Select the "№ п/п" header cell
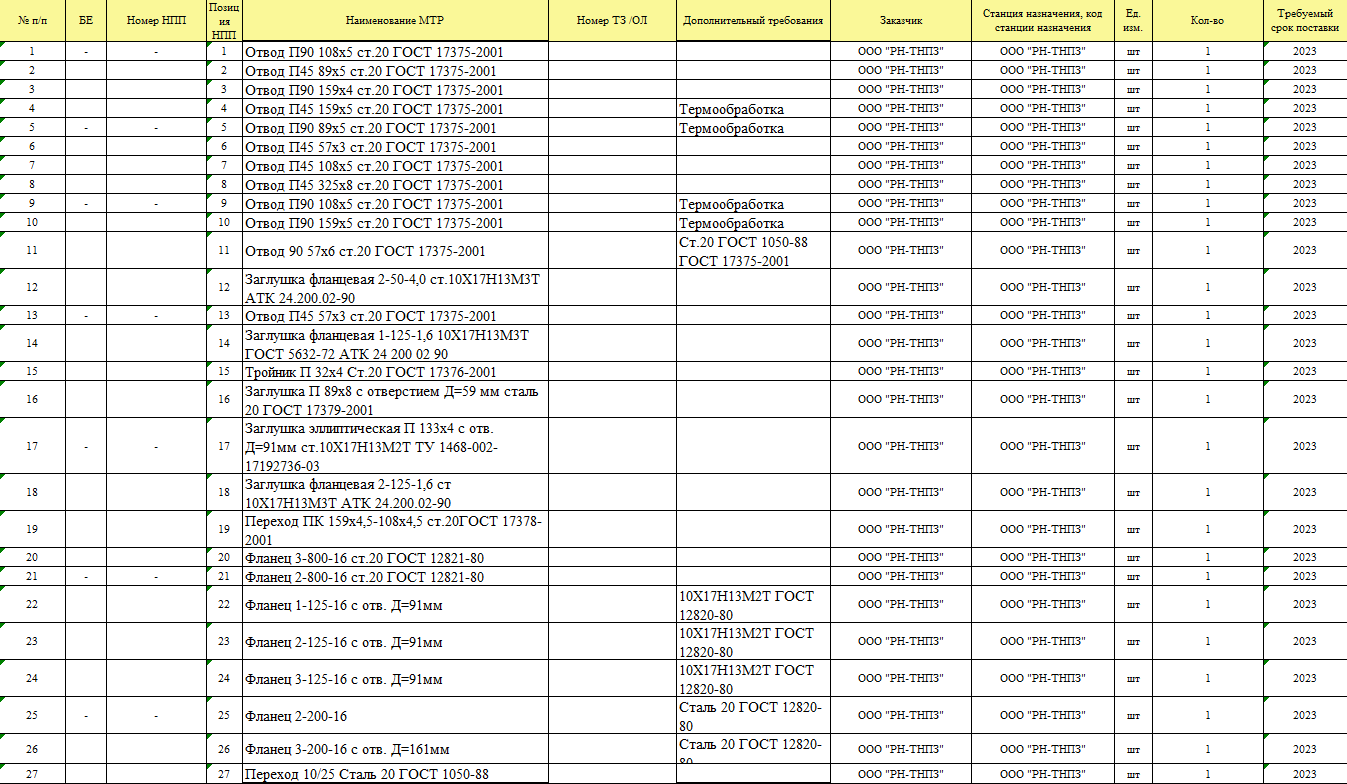 [x=32, y=20]
